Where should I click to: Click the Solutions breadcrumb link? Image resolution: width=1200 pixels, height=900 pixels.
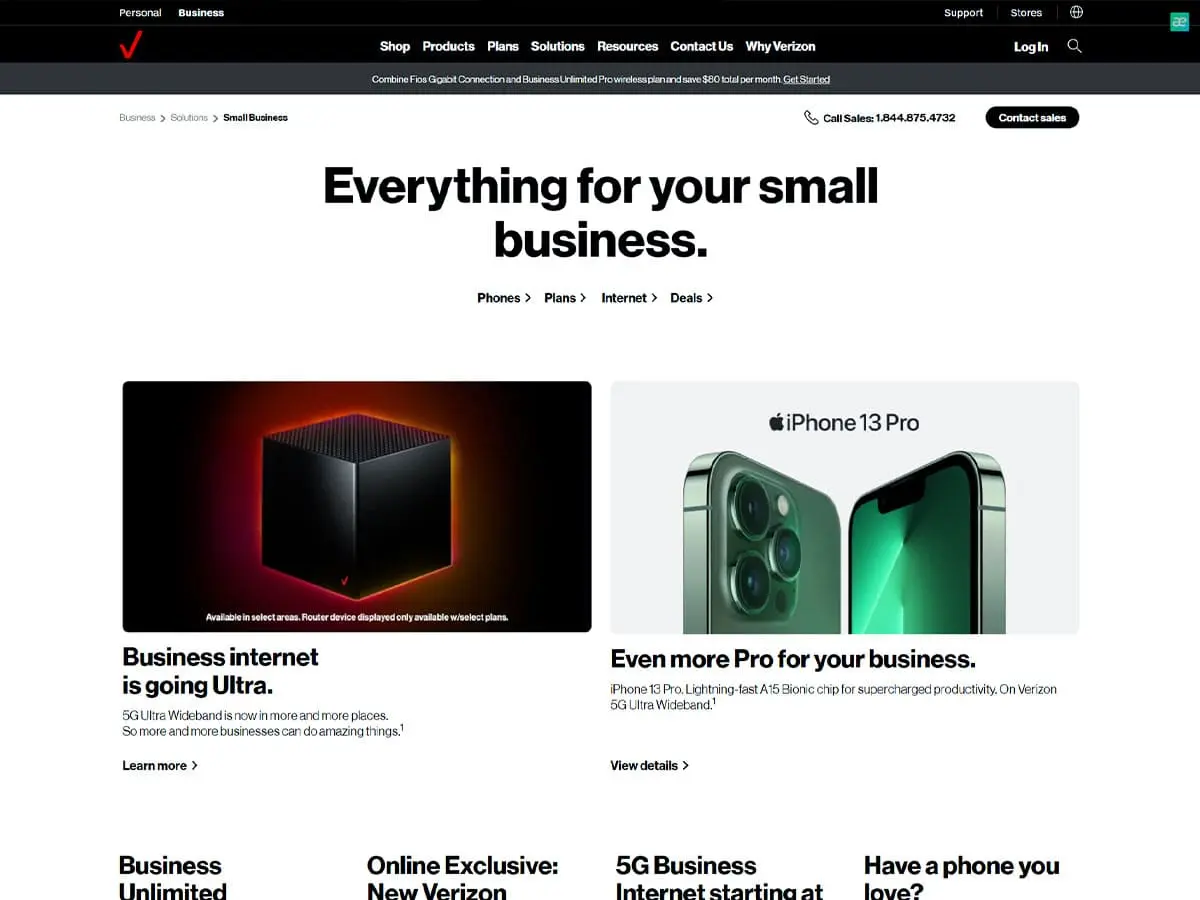point(189,118)
